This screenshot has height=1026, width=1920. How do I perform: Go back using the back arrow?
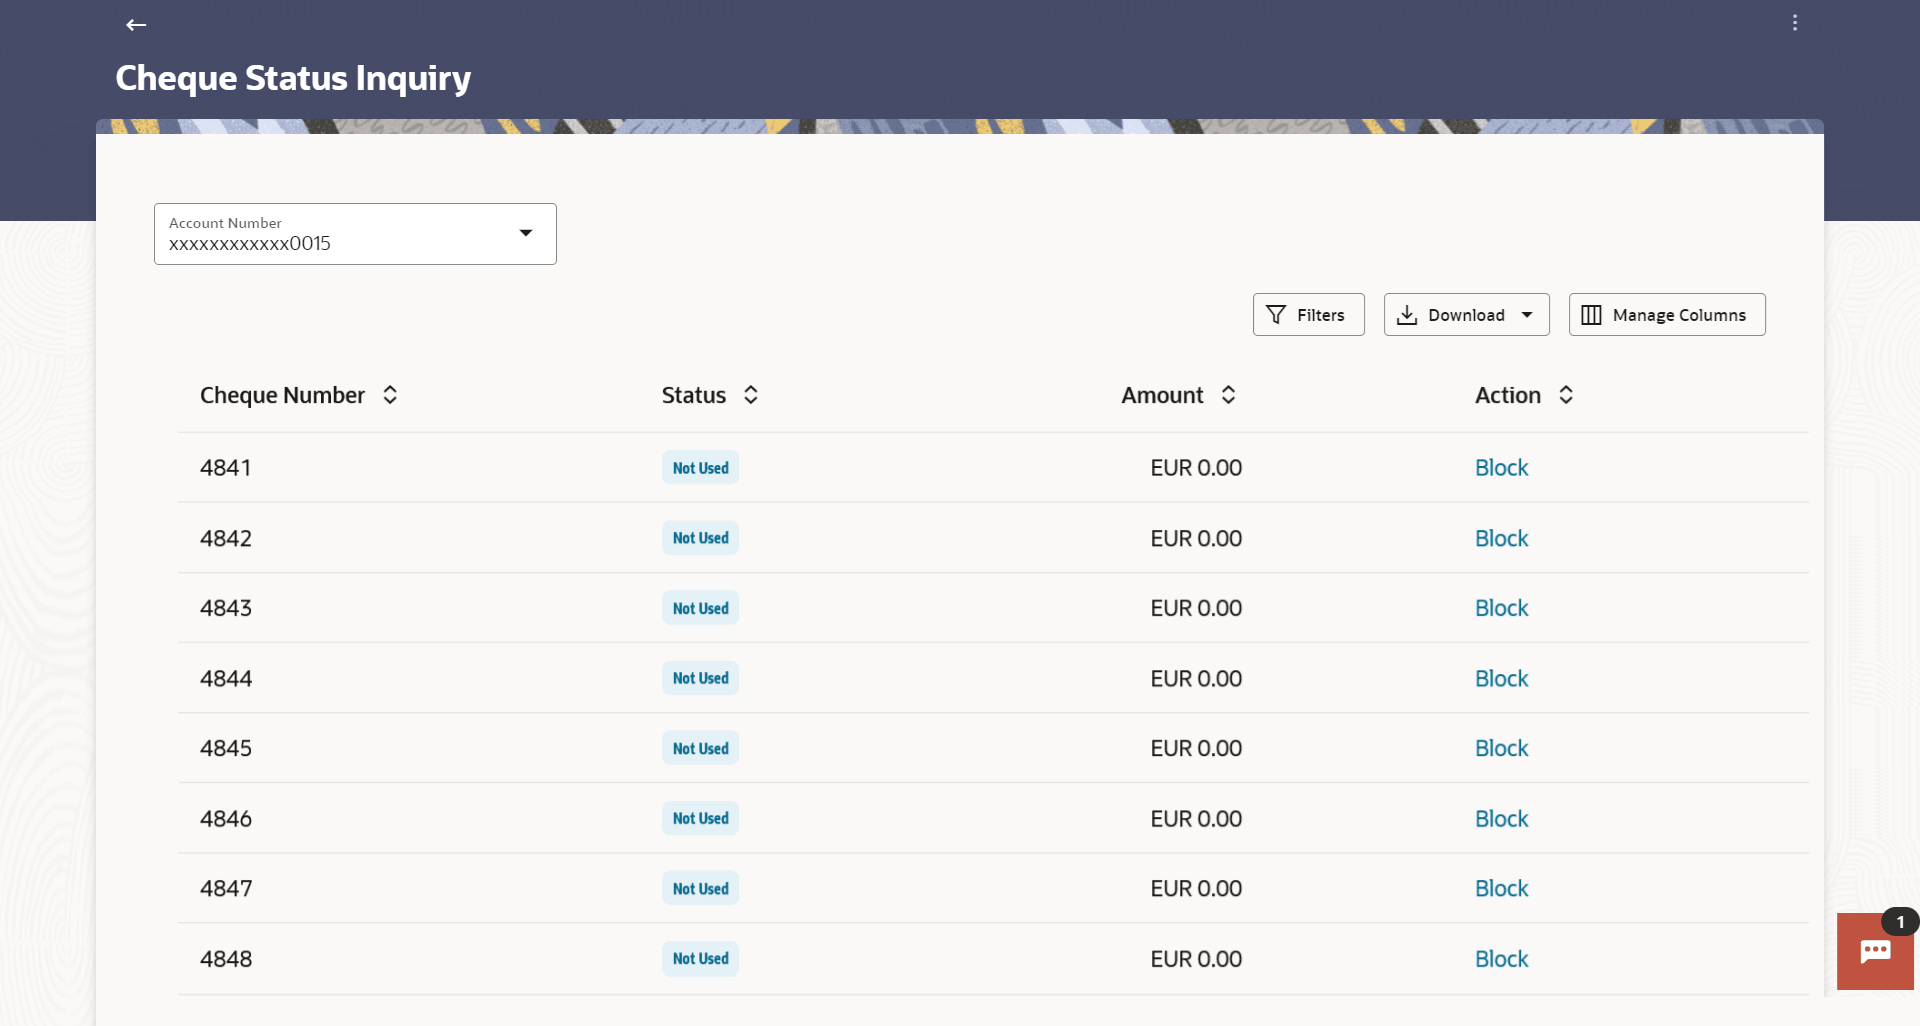point(136,25)
